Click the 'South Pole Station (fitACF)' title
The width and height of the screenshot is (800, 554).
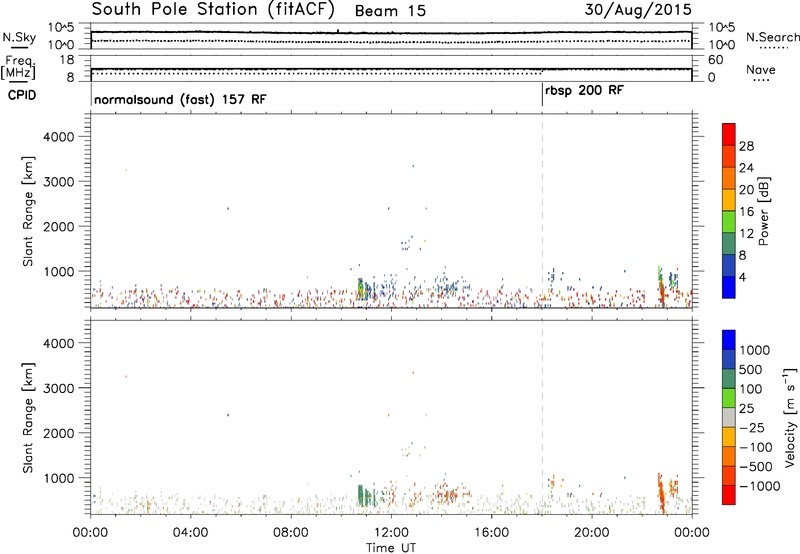point(213,9)
